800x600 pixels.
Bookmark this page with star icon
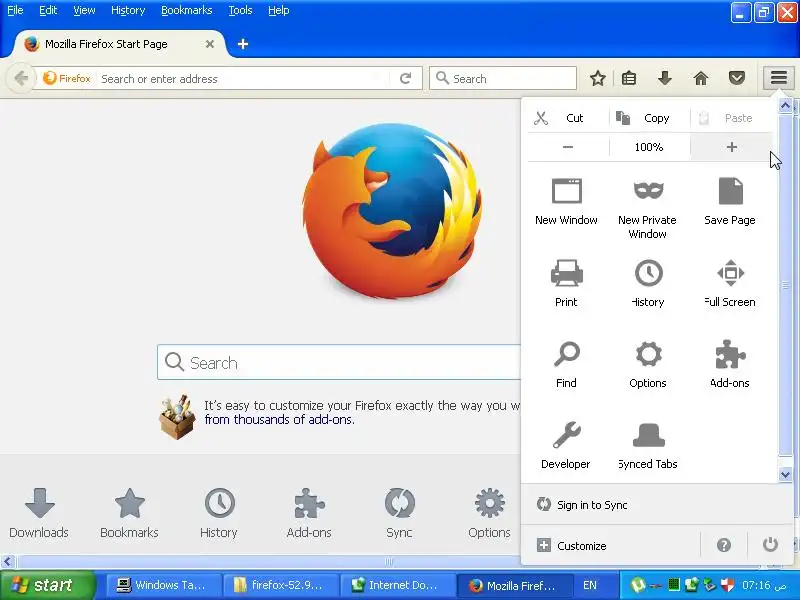[x=597, y=78]
